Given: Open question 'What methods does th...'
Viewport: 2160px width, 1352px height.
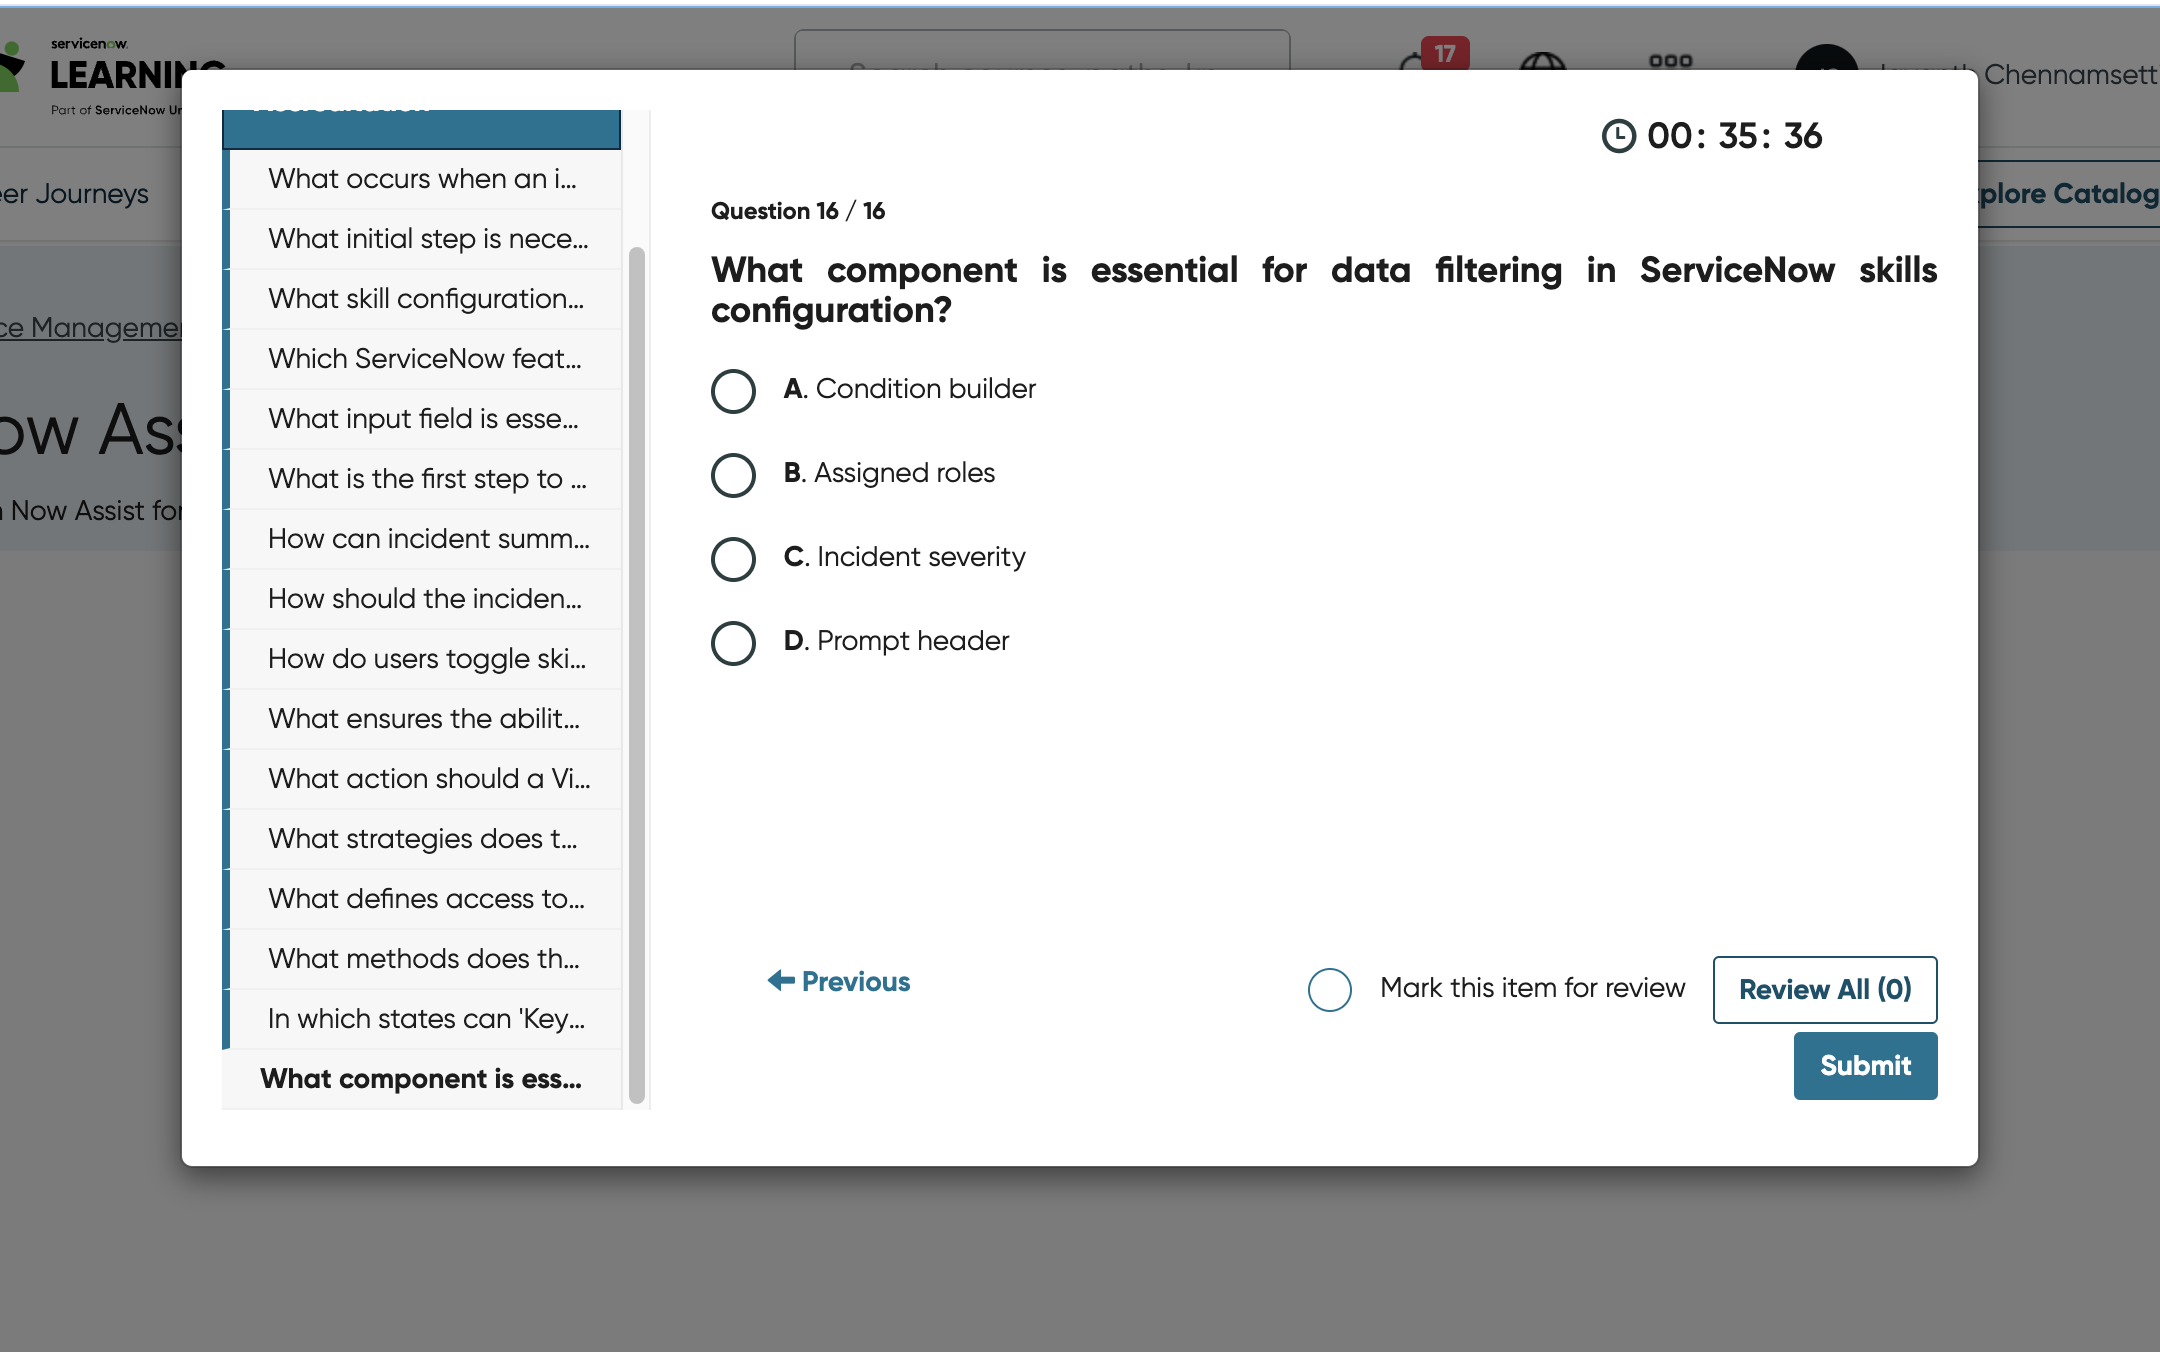Looking at the screenshot, I should pyautogui.click(x=425, y=959).
